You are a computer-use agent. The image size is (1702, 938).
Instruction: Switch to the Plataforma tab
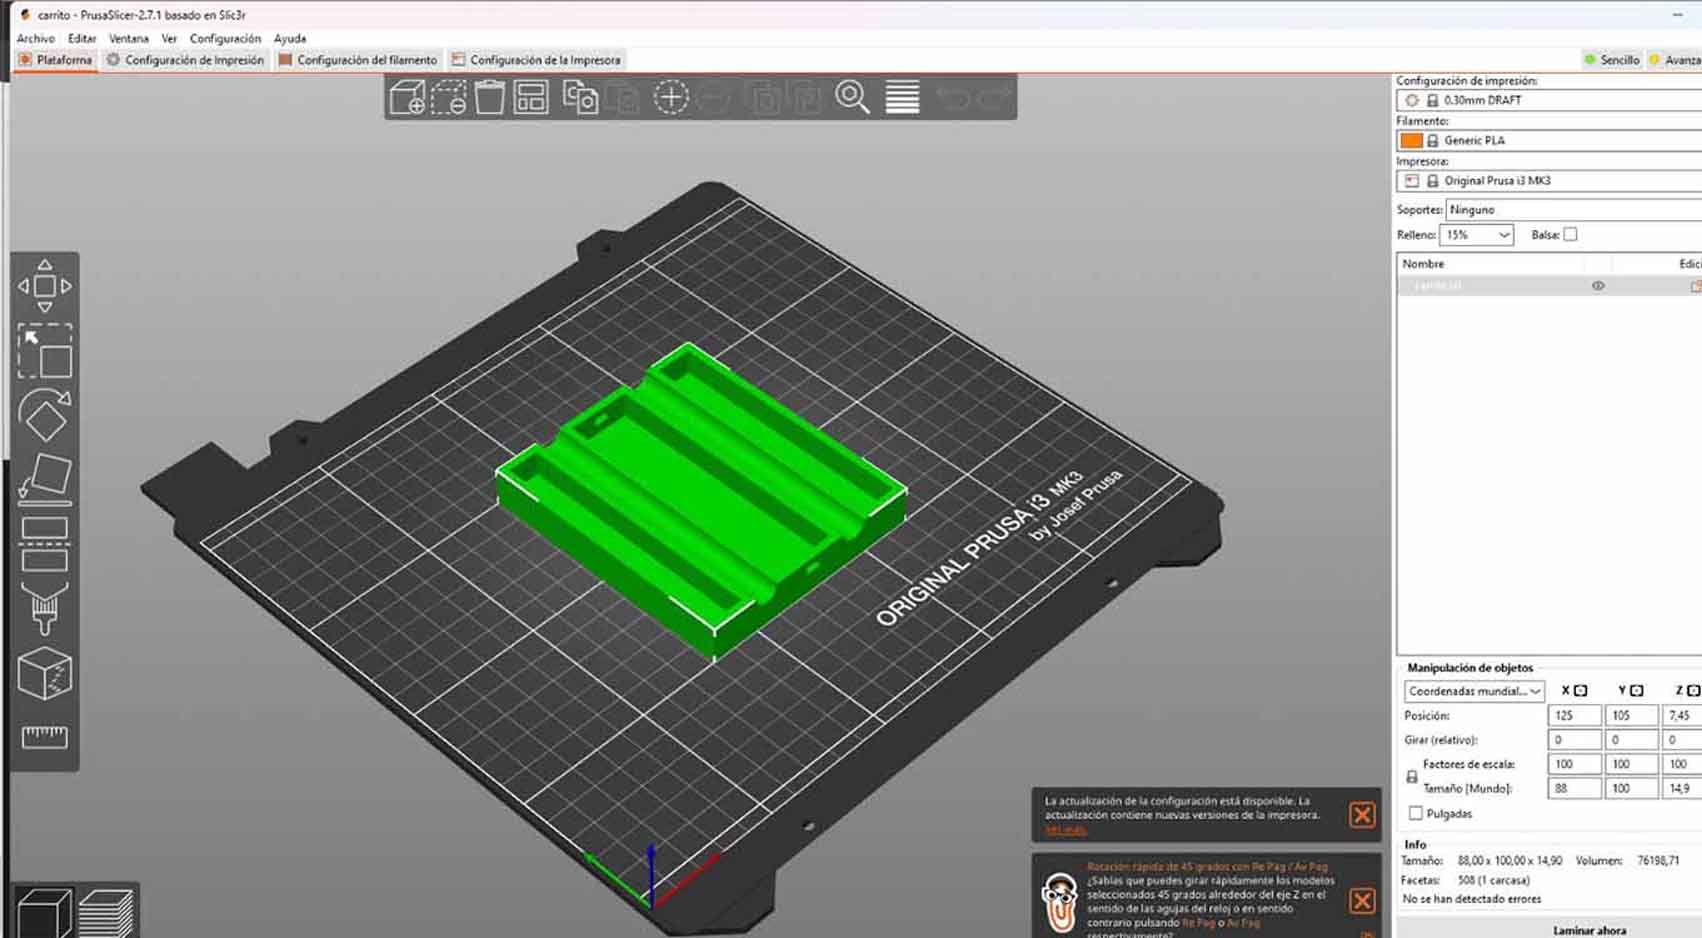56,60
